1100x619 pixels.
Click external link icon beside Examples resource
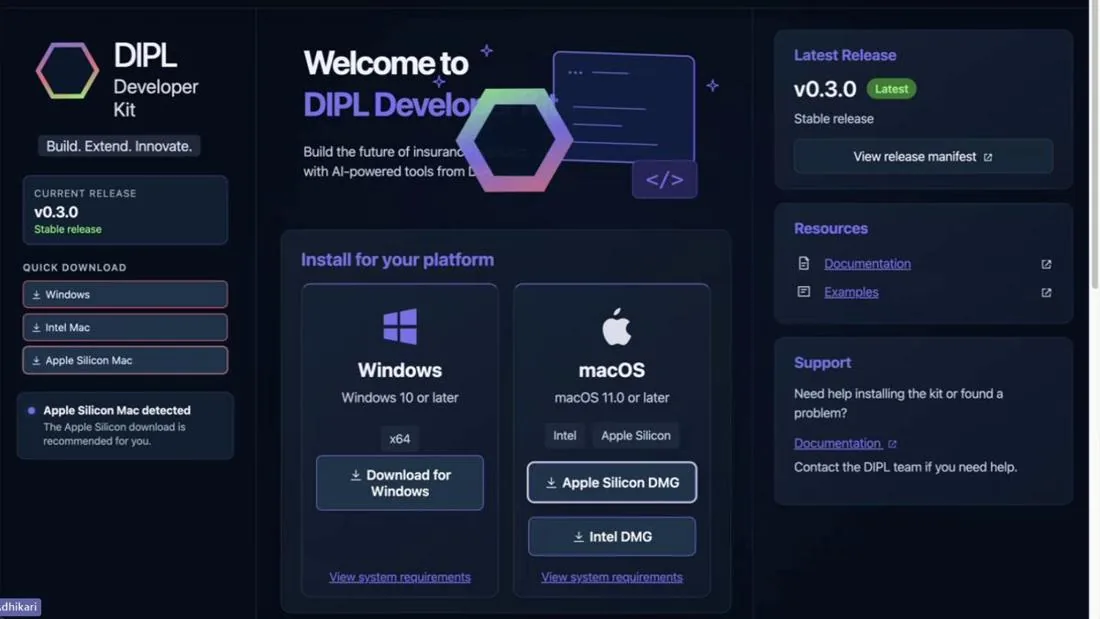(x=1046, y=293)
